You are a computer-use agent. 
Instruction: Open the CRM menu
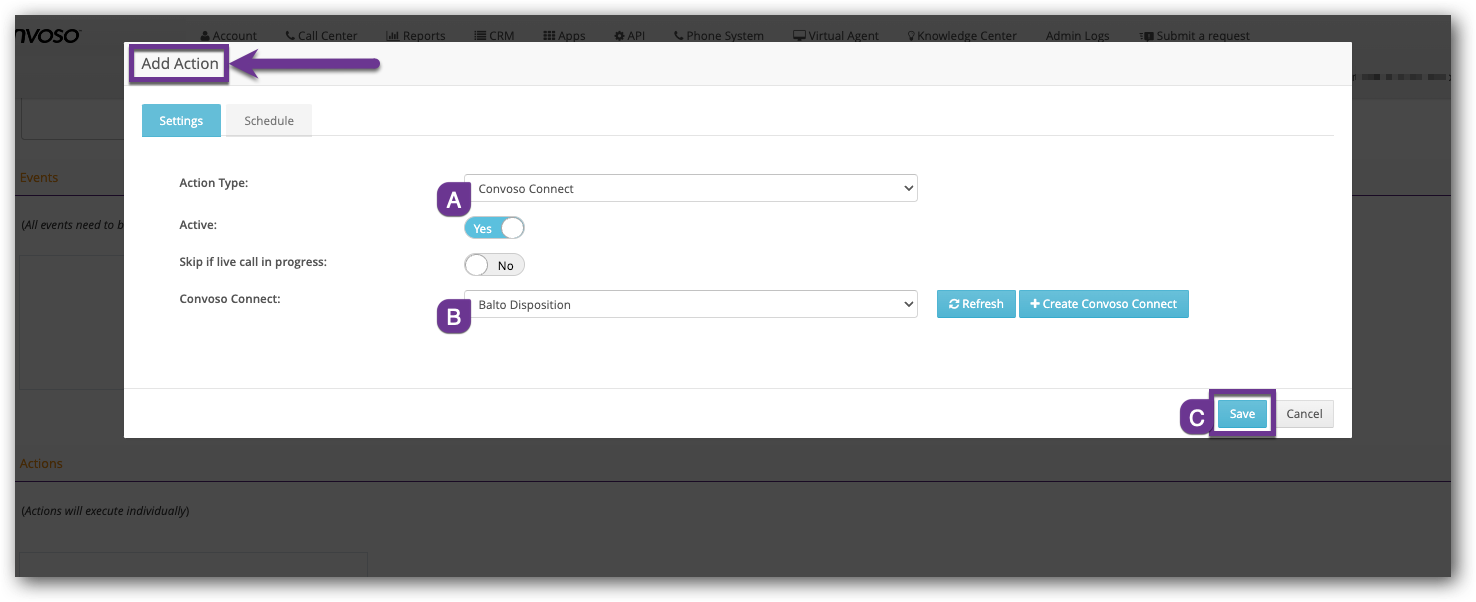tap(494, 36)
